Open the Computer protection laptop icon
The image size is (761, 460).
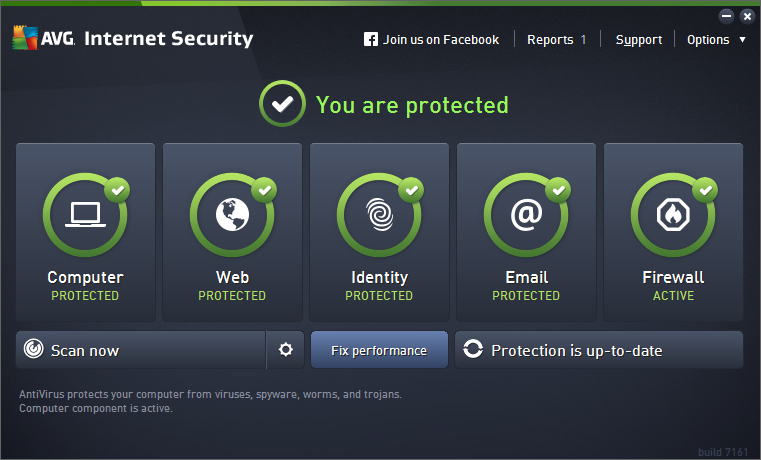85,214
